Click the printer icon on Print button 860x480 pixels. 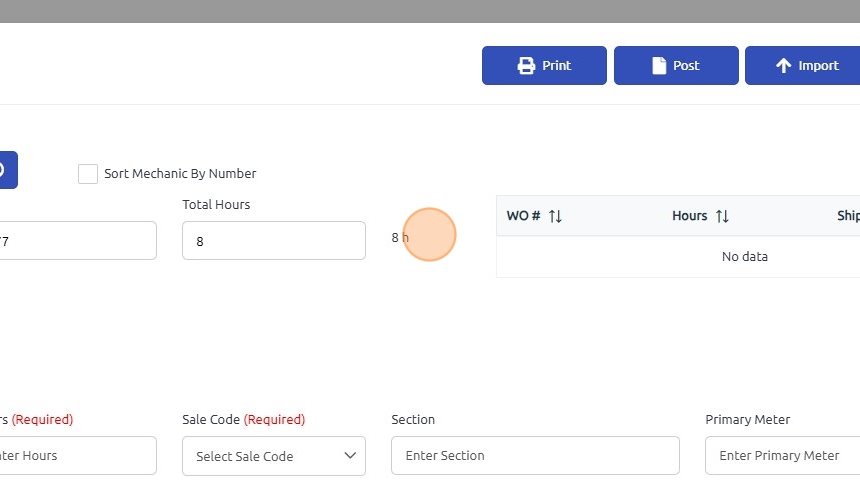[x=526, y=66]
